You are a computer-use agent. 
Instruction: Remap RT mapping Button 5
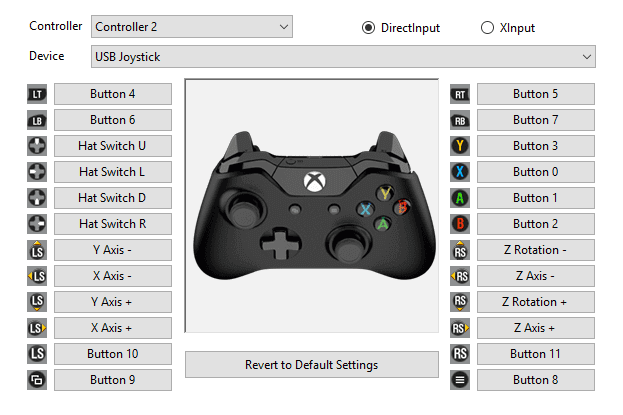click(x=536, y=94)
